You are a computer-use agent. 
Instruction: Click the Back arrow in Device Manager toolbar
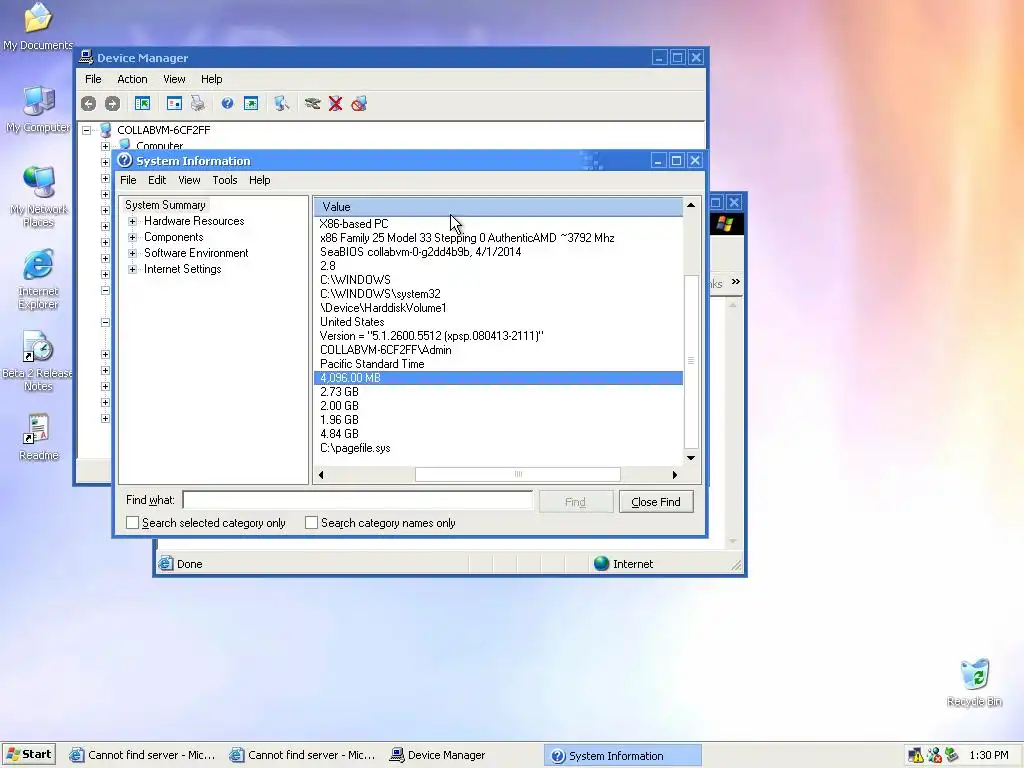point(89,103)
